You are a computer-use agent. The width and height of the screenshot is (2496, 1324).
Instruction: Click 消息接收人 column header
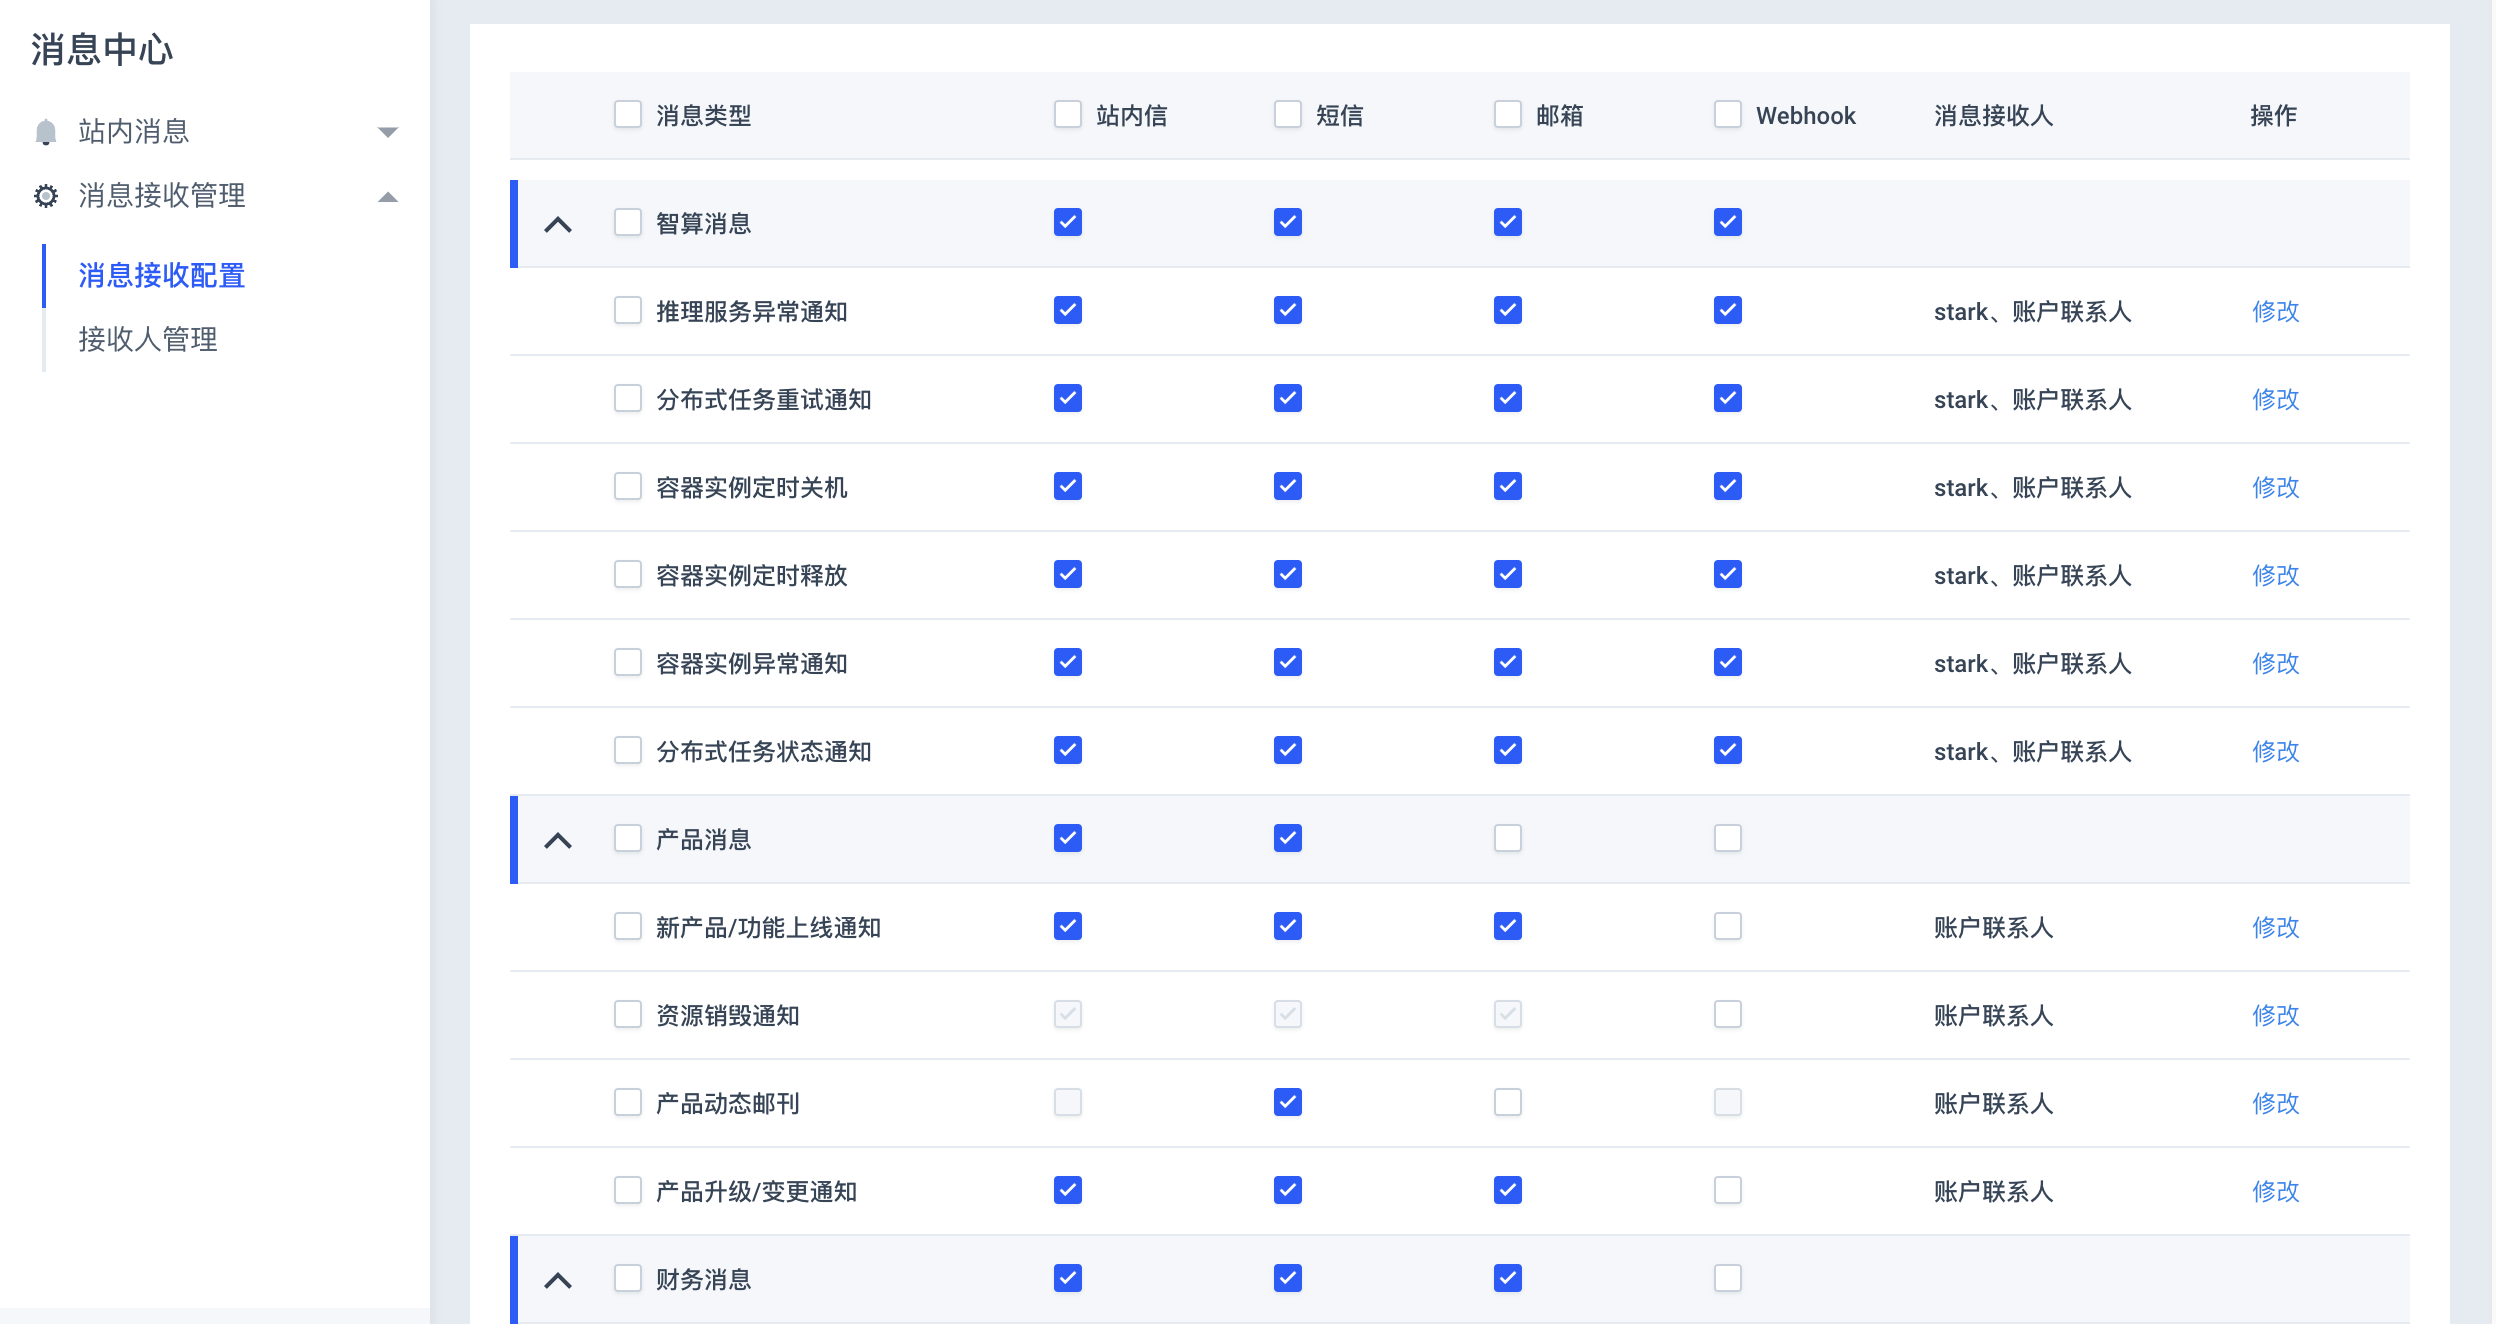(x=1994, y=116)
